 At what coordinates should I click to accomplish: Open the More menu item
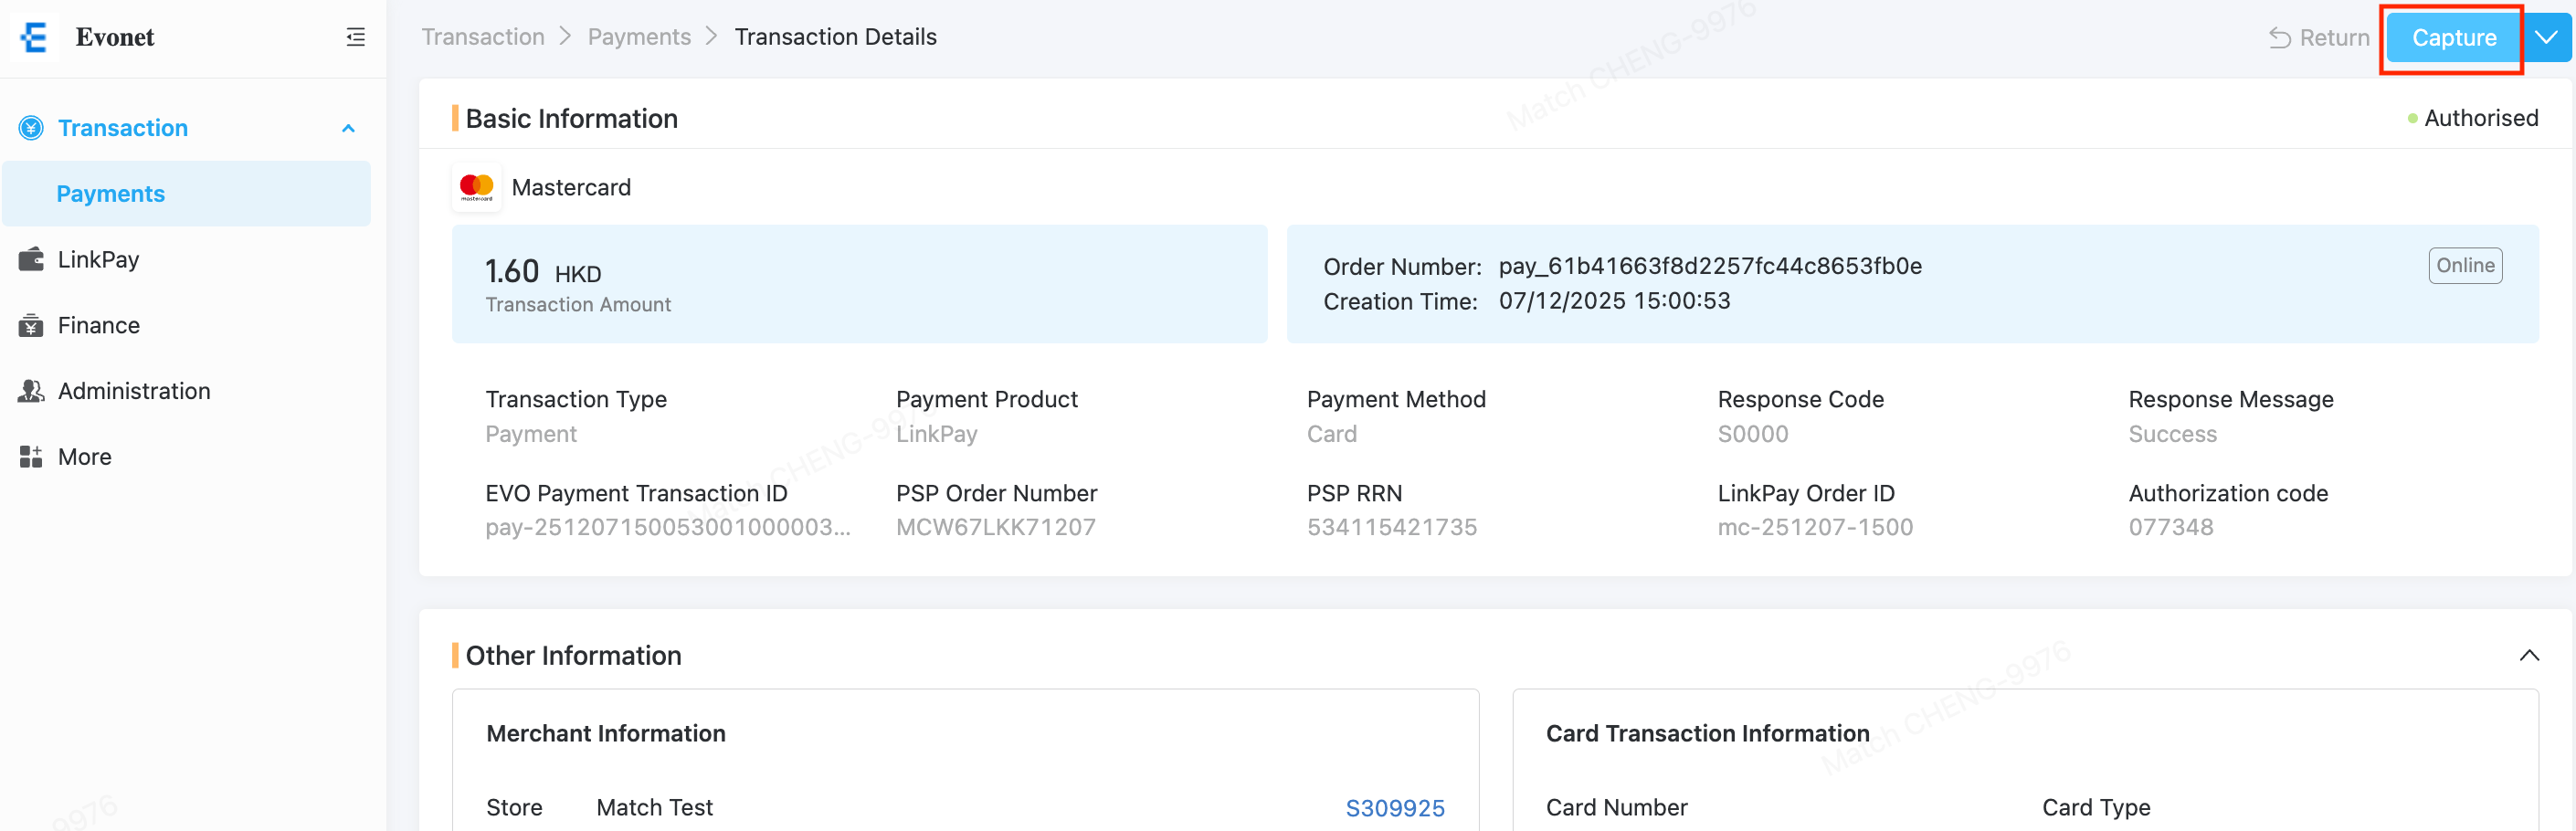(x=186, y=457)
